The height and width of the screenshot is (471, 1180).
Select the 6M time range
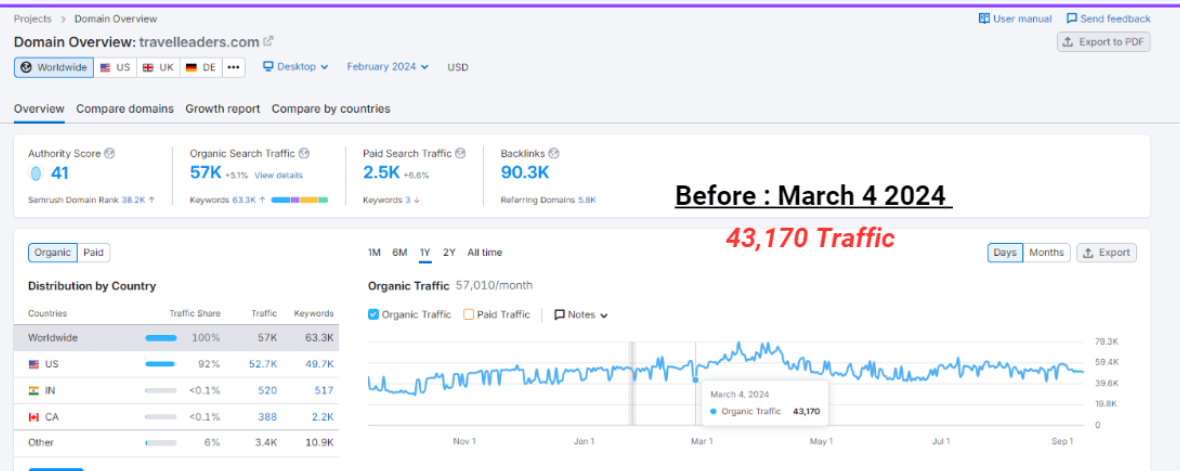[399, 253]
